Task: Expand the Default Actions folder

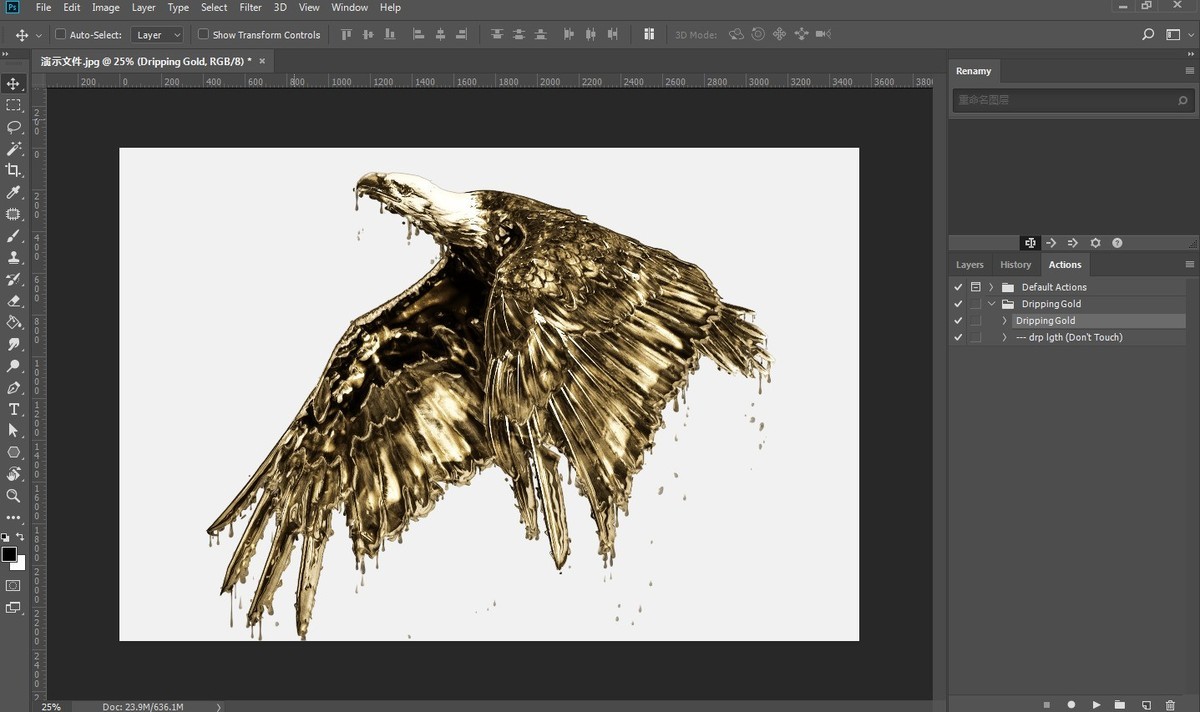Action: (x=991, y=287)
